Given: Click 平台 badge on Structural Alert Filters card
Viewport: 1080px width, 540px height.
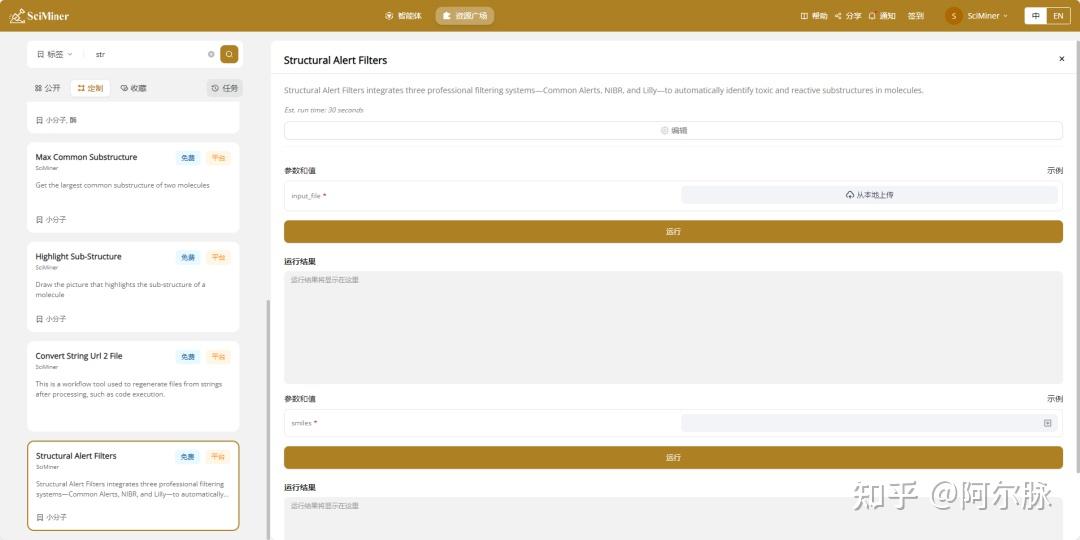Looking at the screenshot, I should [x=218, y=457].
